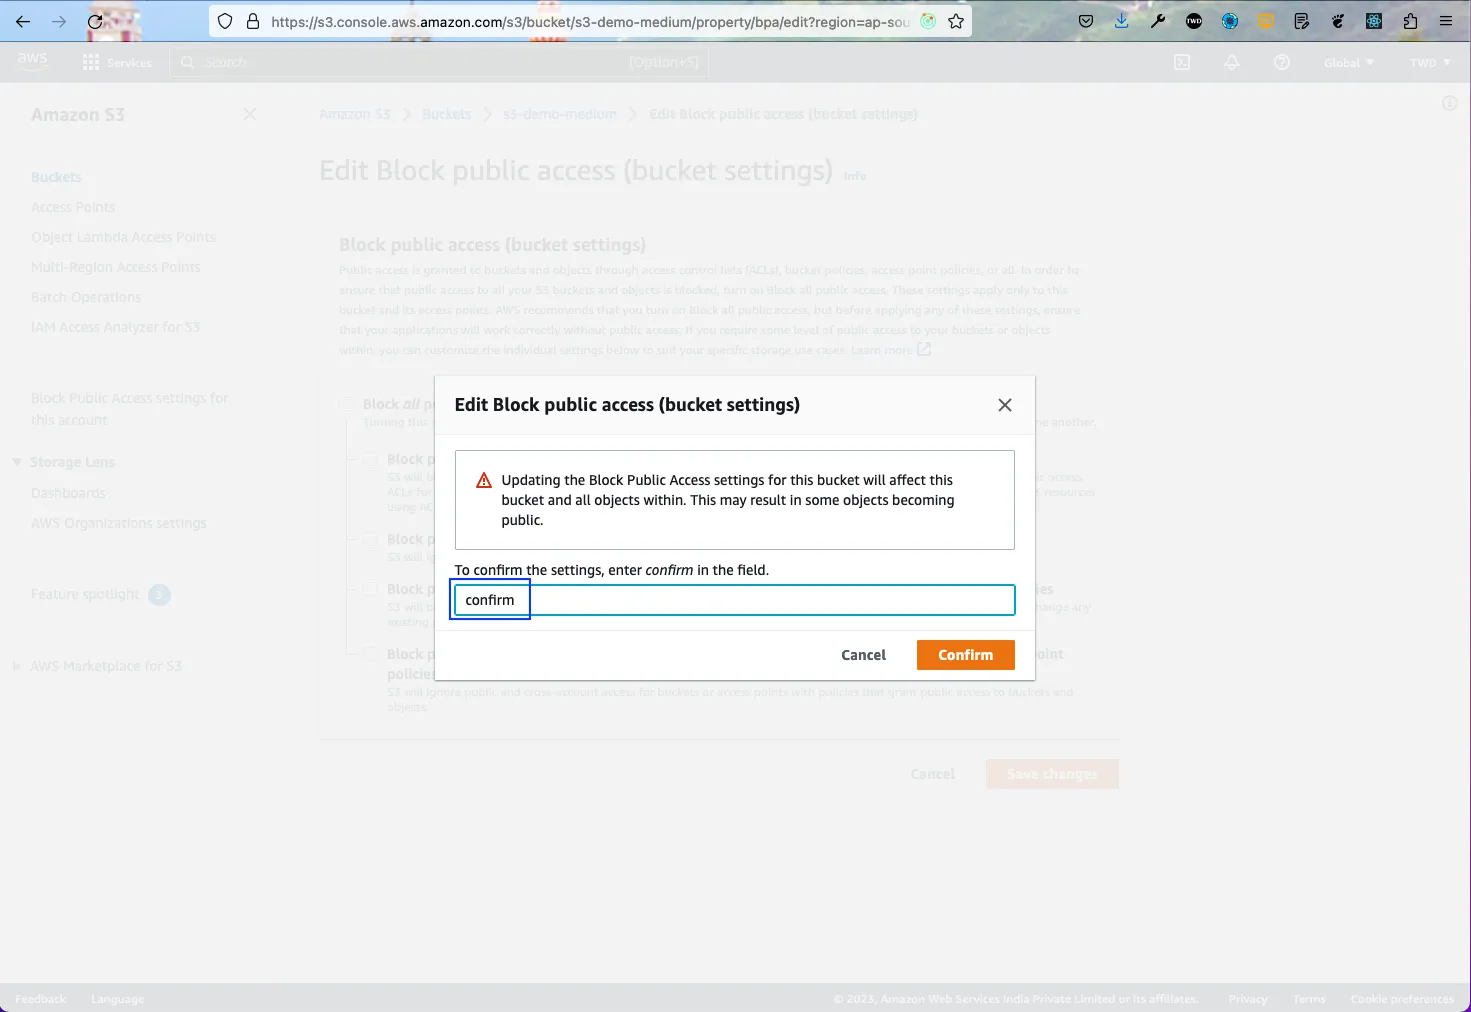
Task: Click the AWS logo
Action: click(x=32, y=61)
